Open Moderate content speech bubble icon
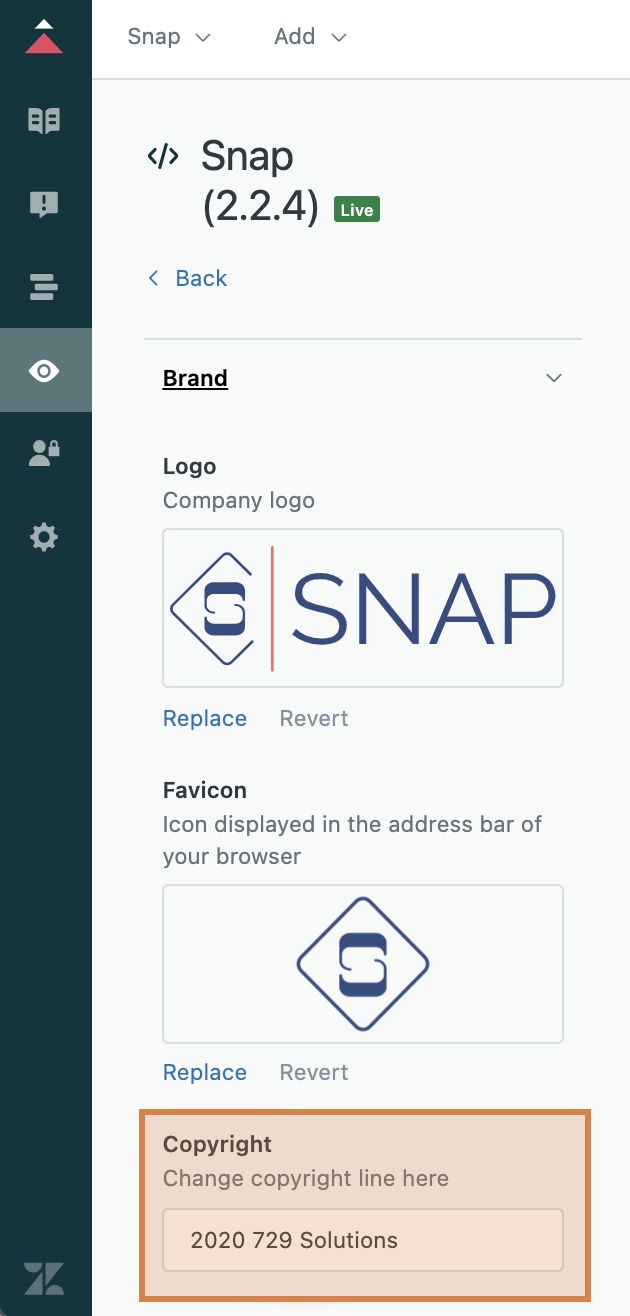This screenshot has width=630, height=1316. click(x=45, y=205)
